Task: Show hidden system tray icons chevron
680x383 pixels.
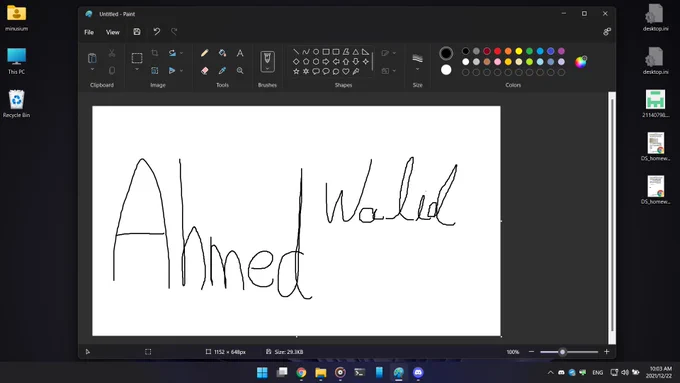Action: [551, 372]
